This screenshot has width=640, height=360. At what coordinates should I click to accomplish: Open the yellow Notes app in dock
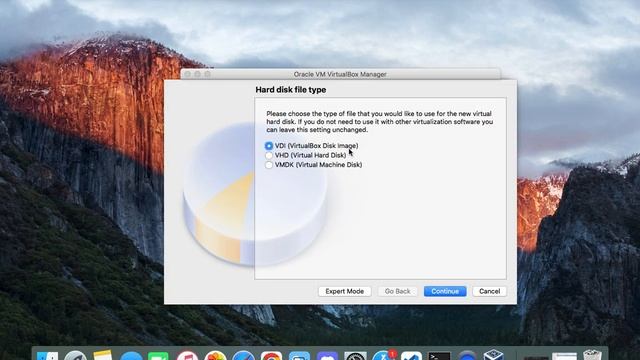(102, 355)
